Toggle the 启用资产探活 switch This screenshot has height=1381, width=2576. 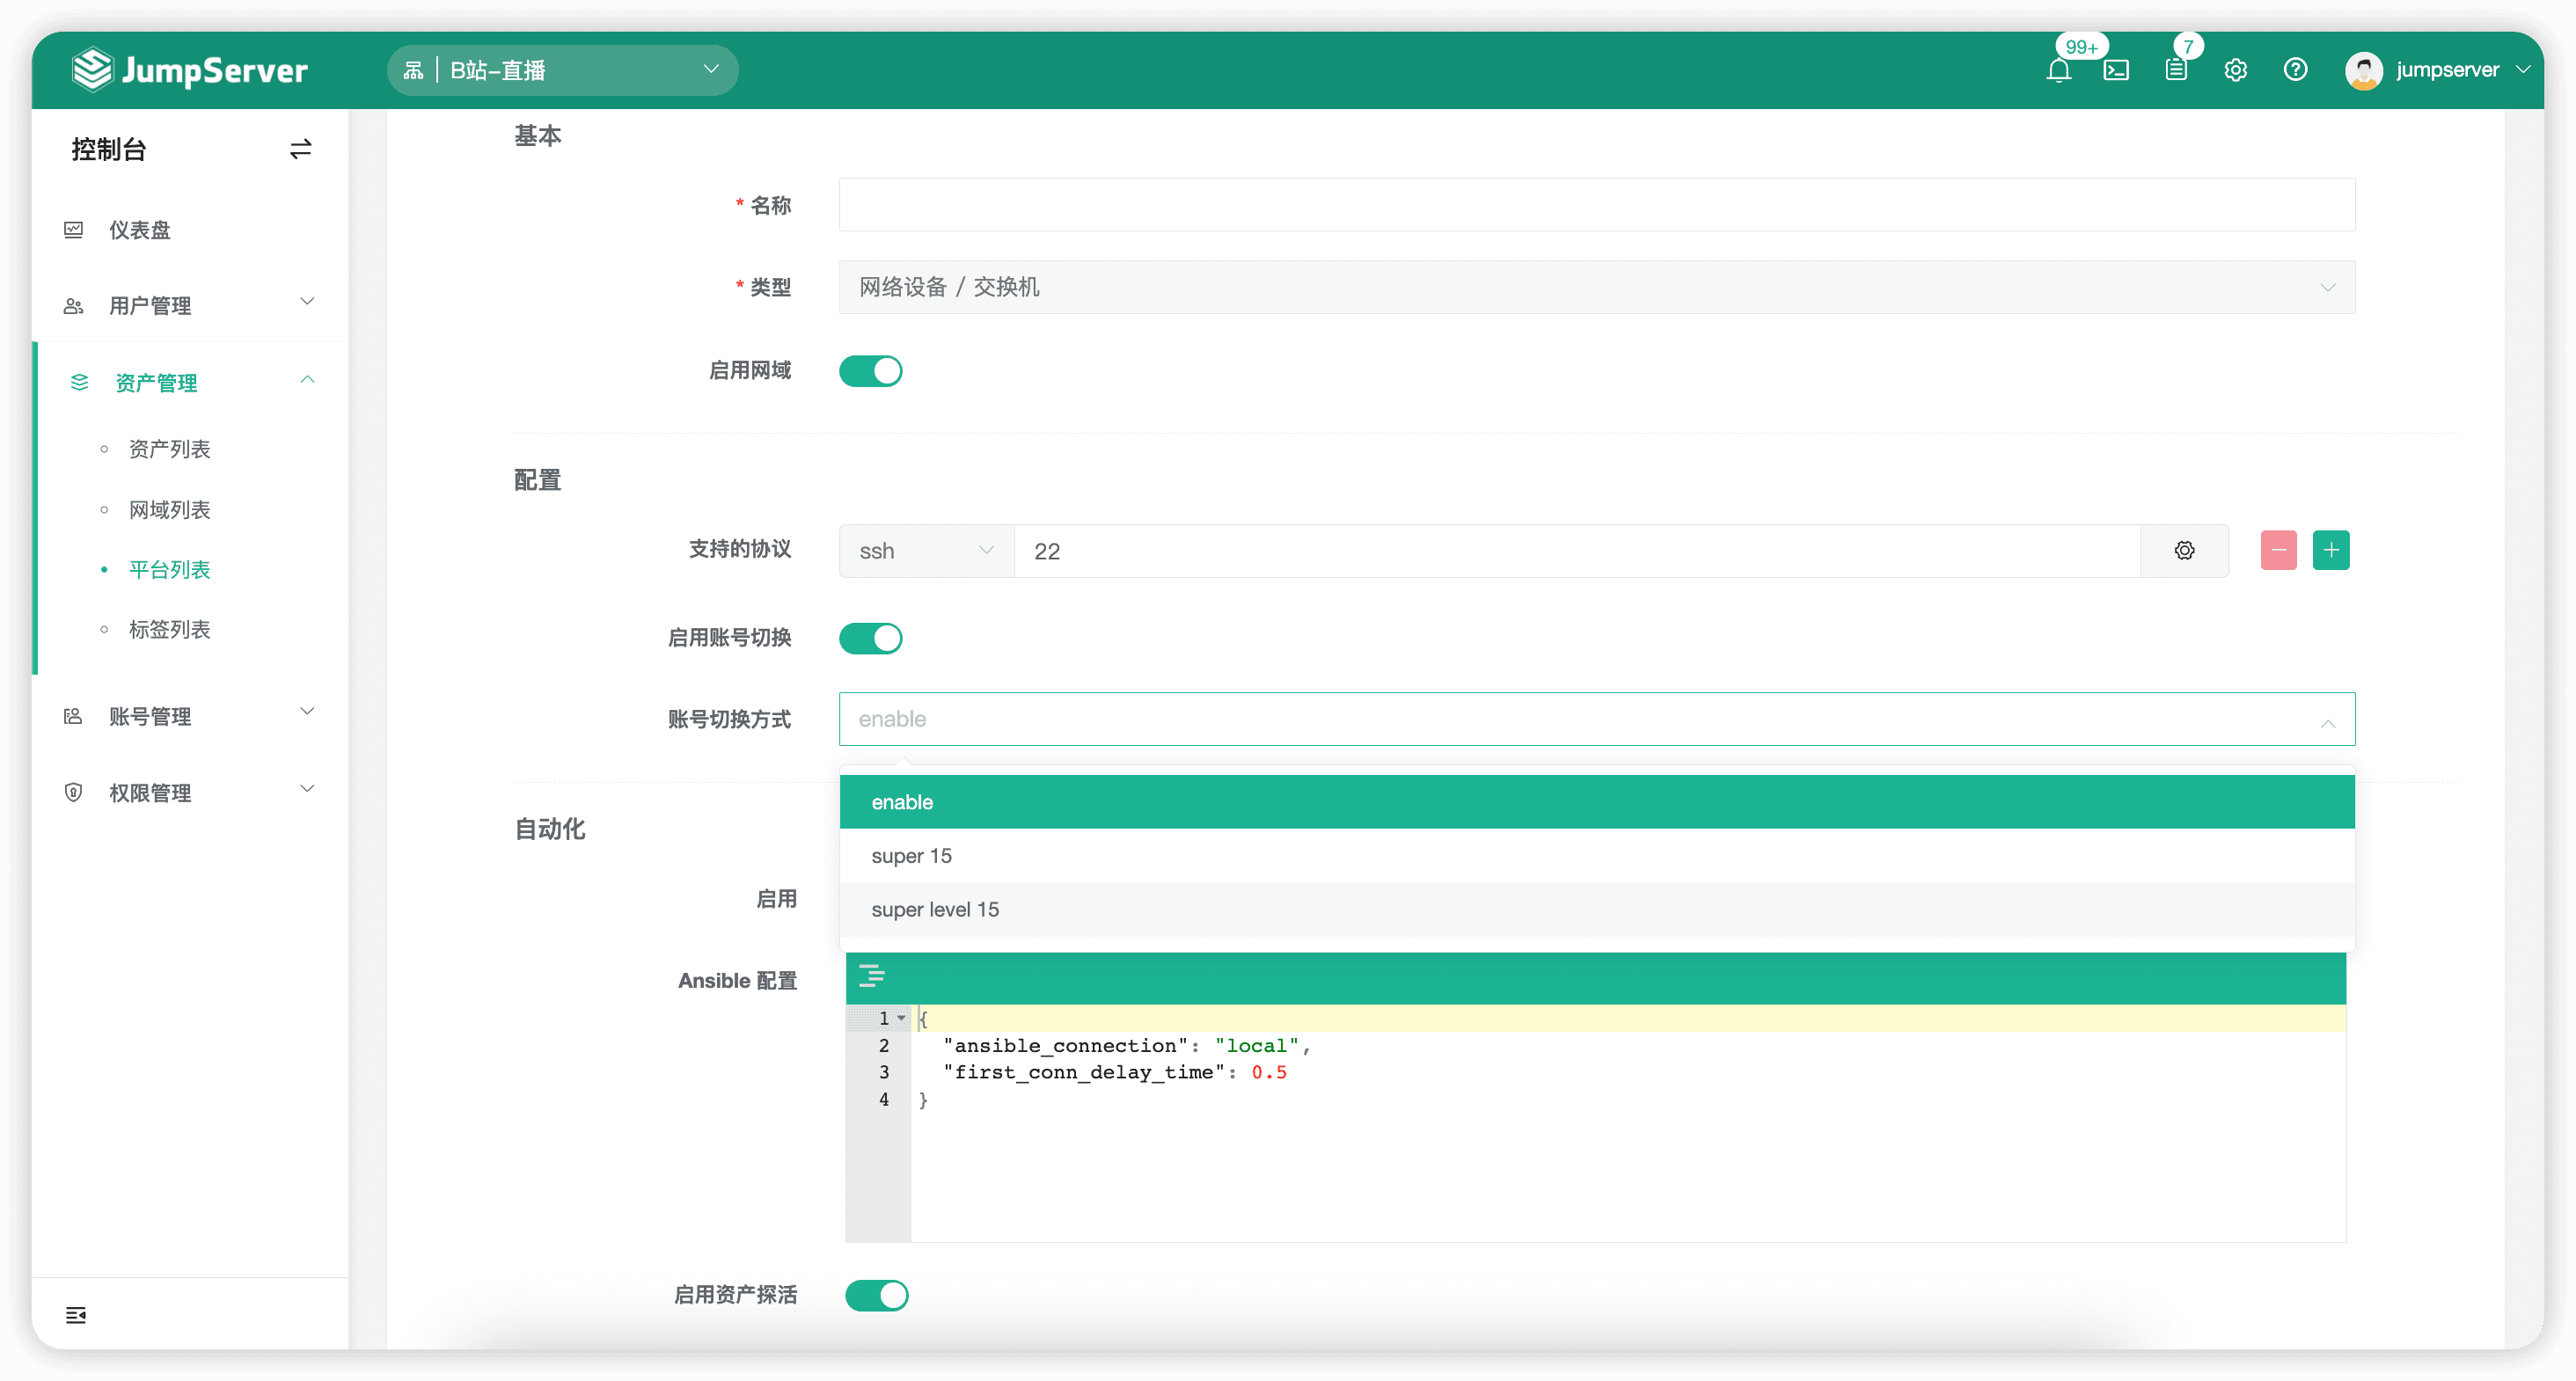pos(876,1295)
